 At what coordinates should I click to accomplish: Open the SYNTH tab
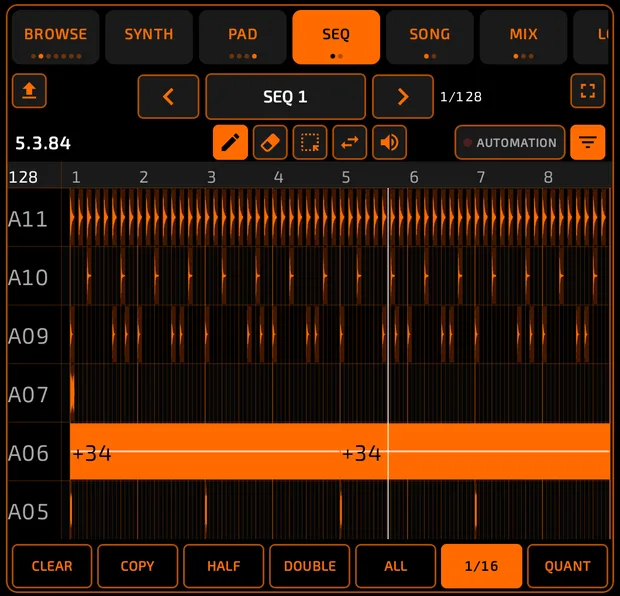[149, 37]
